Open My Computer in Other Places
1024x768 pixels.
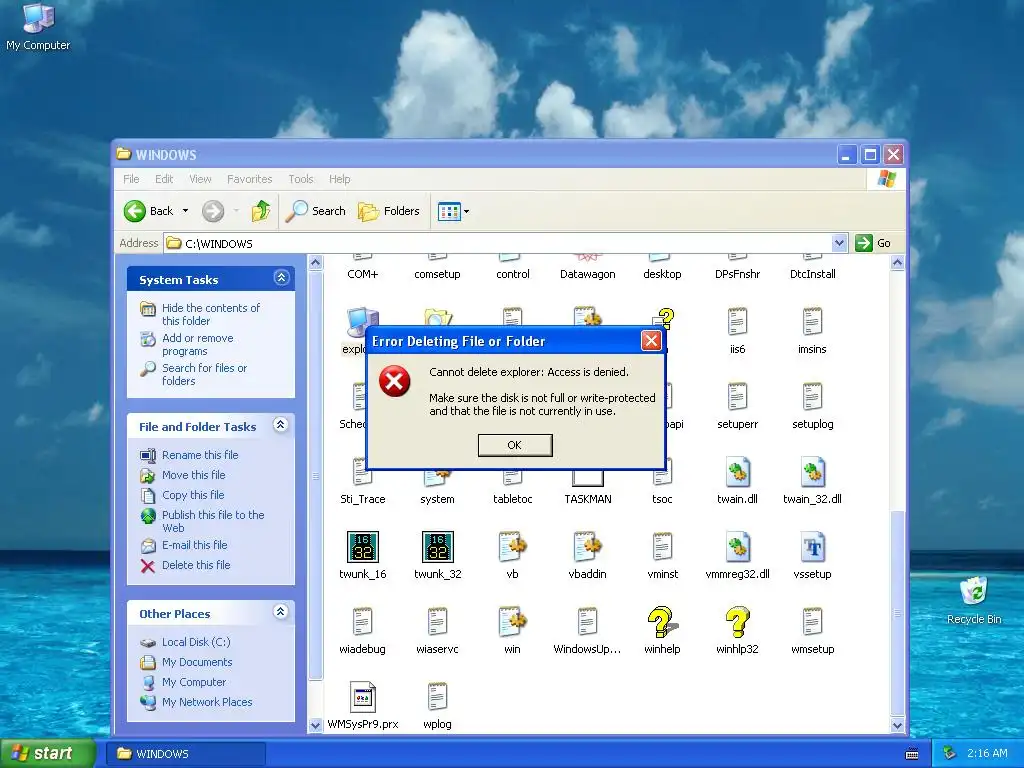click(194, 682)
